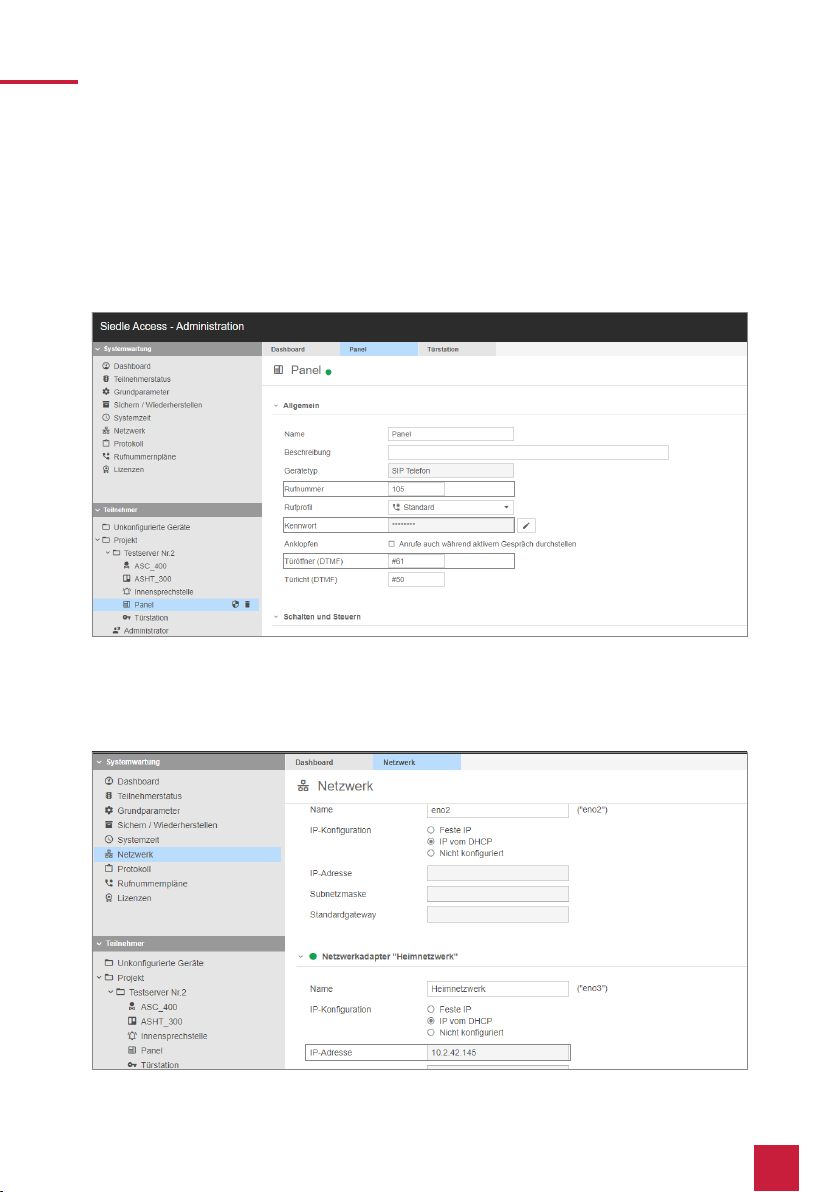This screenshot has height=1192, width=840.
Task: Select Innensprechstelle bell icon in Panel view tree
Action: tap(127, 591)
